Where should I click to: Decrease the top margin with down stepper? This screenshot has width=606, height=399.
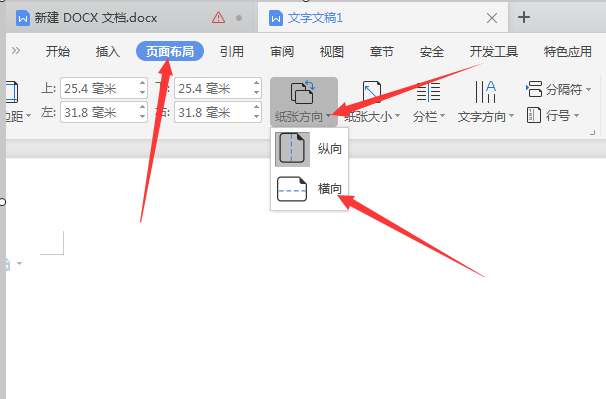point(143,93)
